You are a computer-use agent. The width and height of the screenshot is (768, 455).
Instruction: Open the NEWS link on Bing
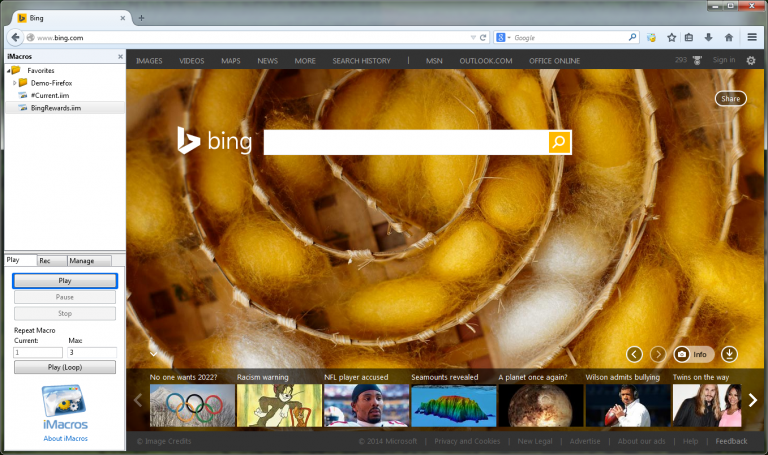click(x=267, y=61)
